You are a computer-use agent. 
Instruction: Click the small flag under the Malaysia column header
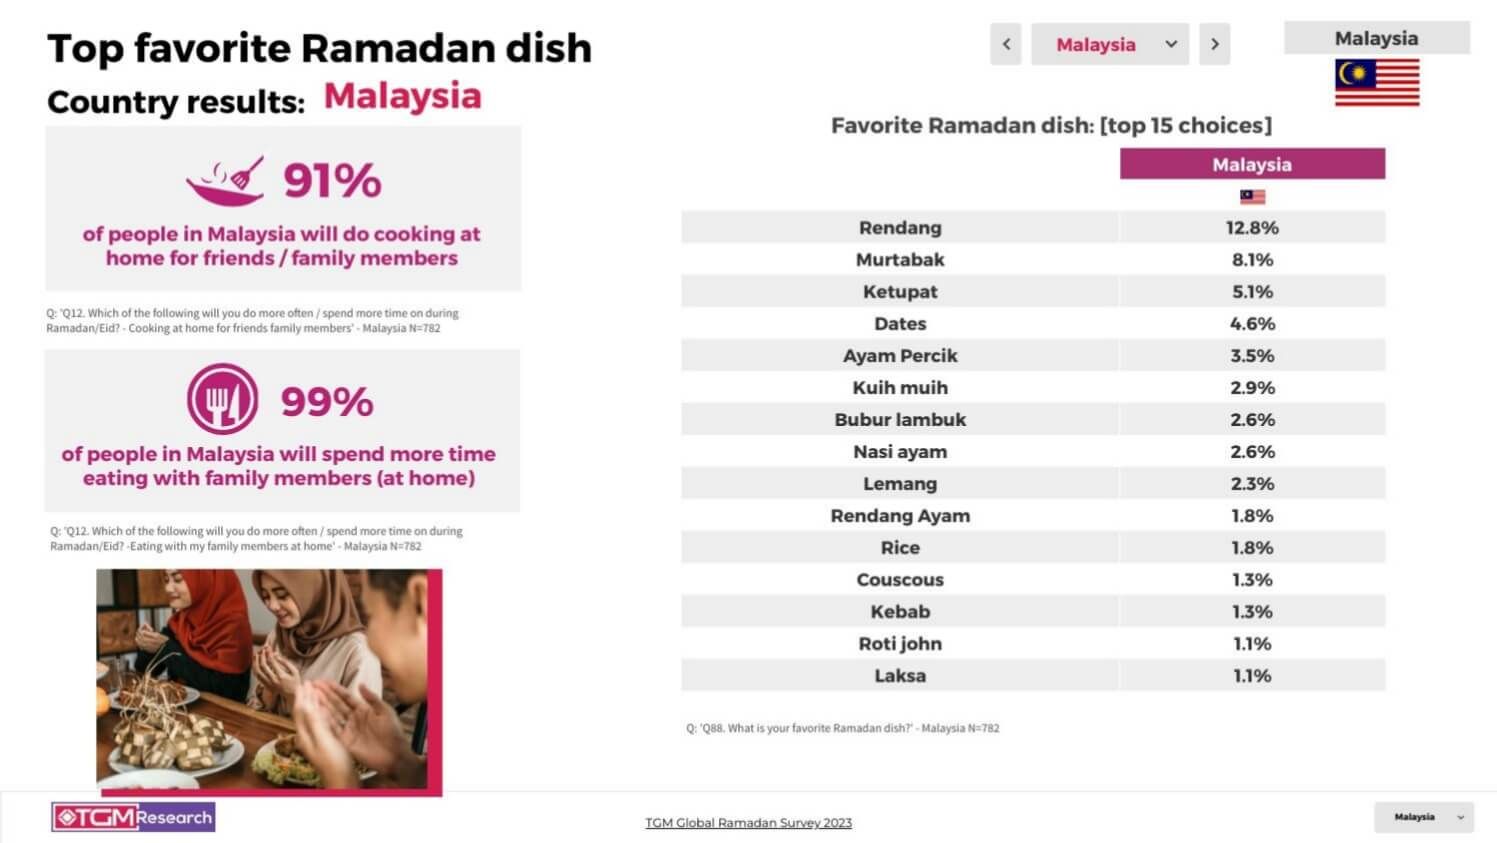coord(1253,196)
